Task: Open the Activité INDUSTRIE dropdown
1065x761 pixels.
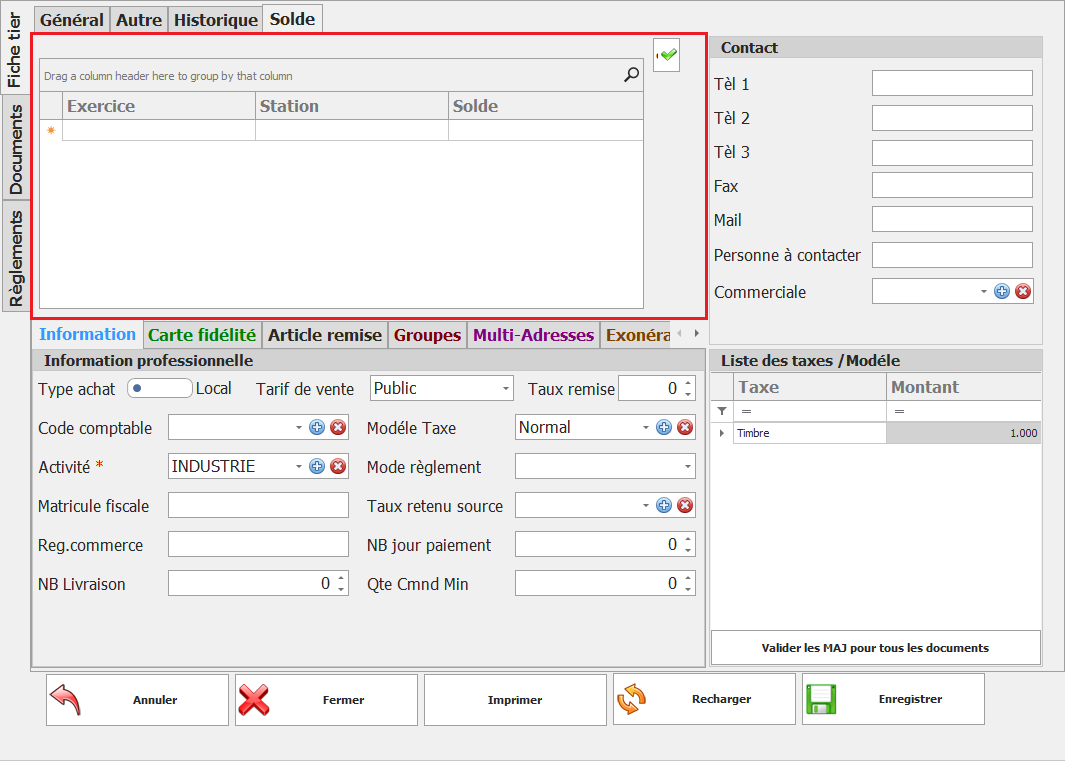Action: [x=298, y=467]
